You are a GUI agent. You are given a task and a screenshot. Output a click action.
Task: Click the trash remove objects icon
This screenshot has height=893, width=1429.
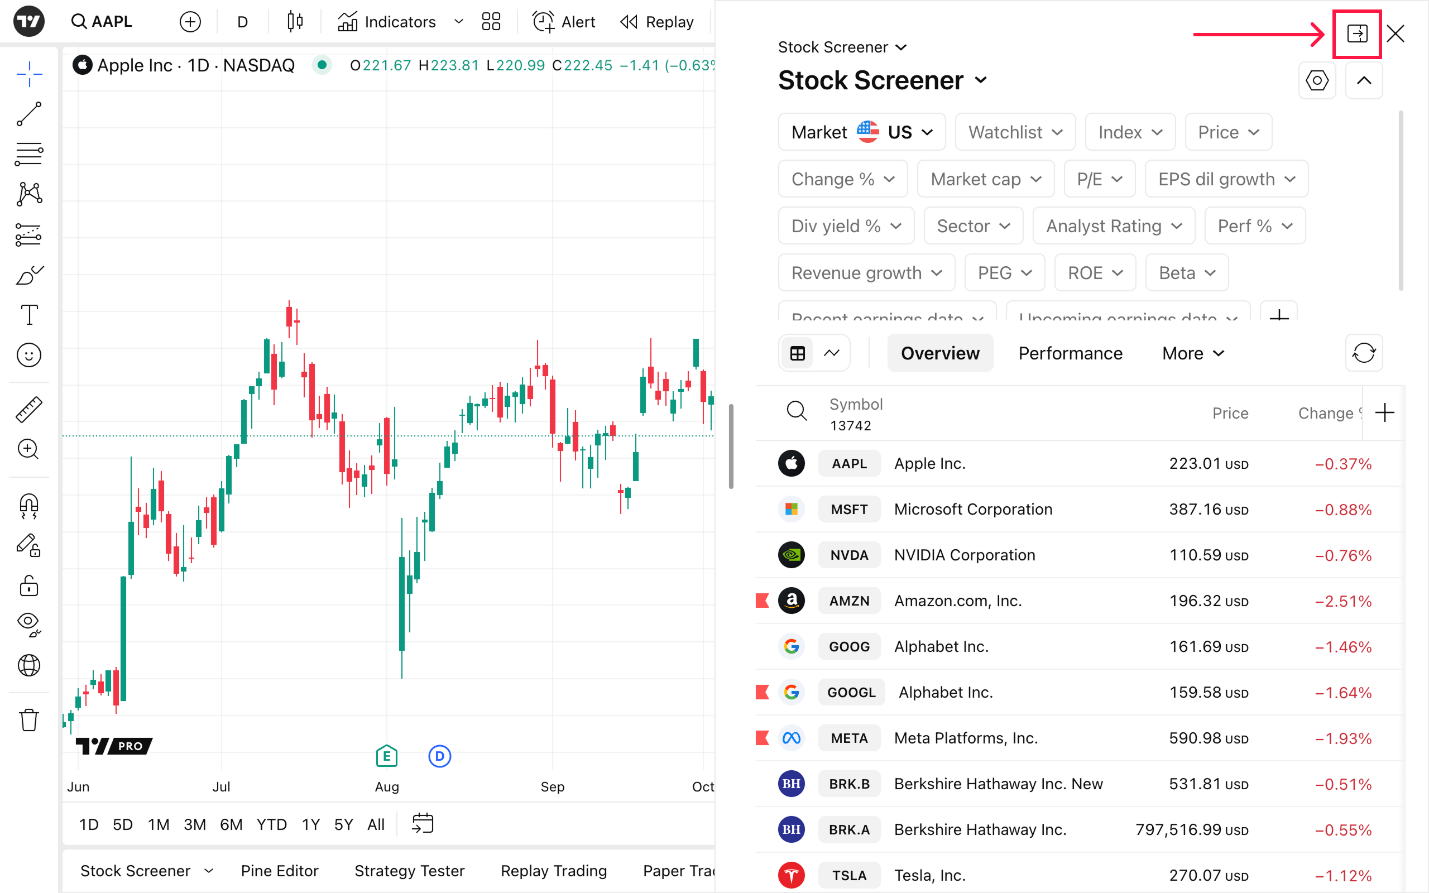pyautogui.click(x=29, y=720)
